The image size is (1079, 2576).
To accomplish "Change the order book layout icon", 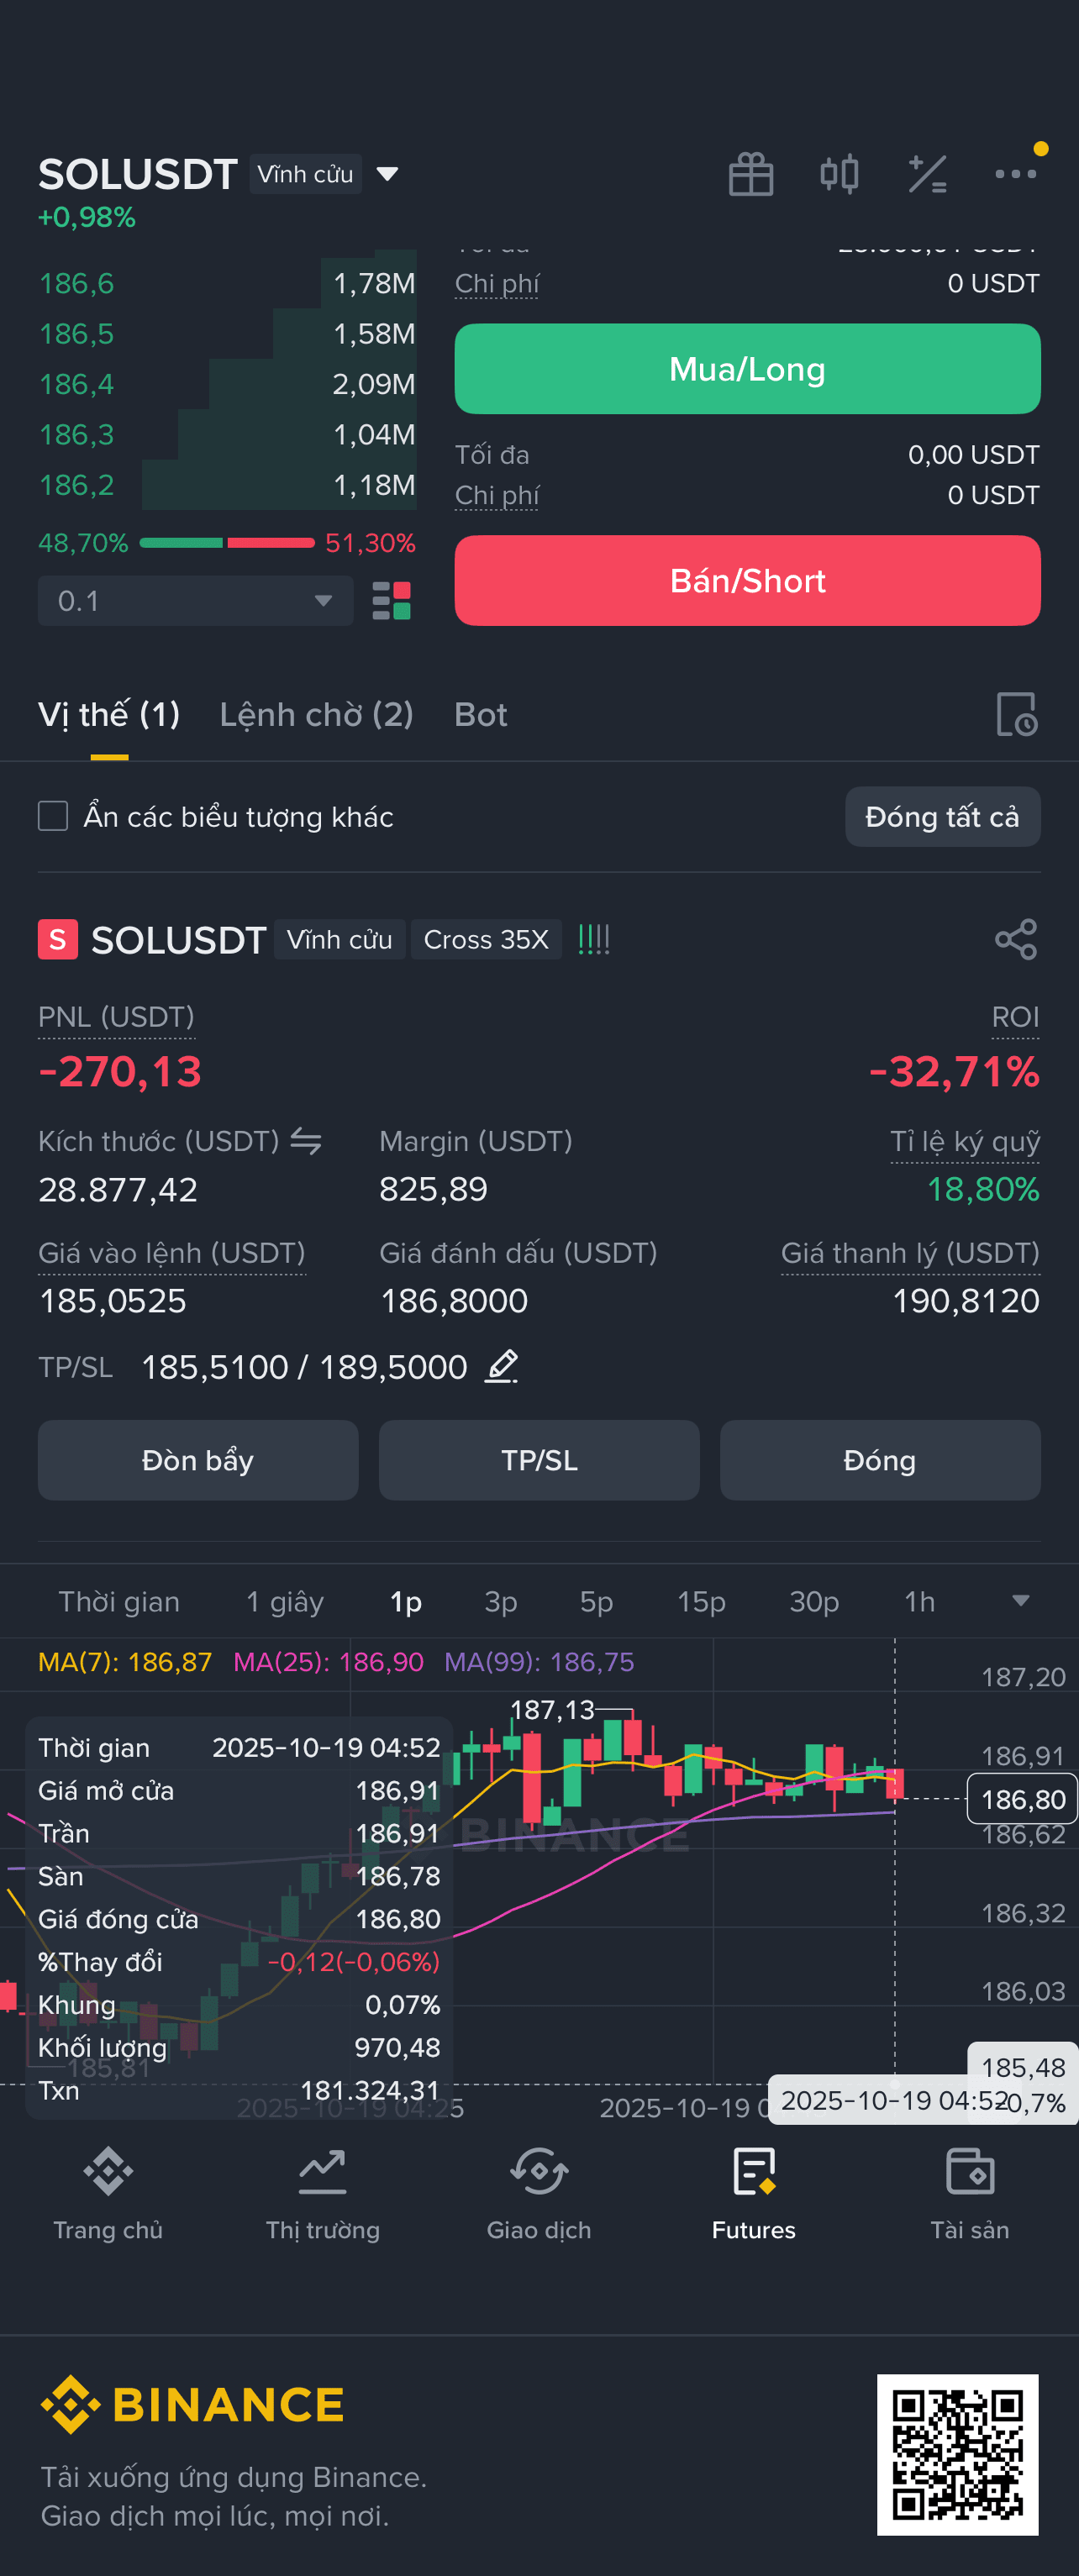I will [x=391, y=600].
